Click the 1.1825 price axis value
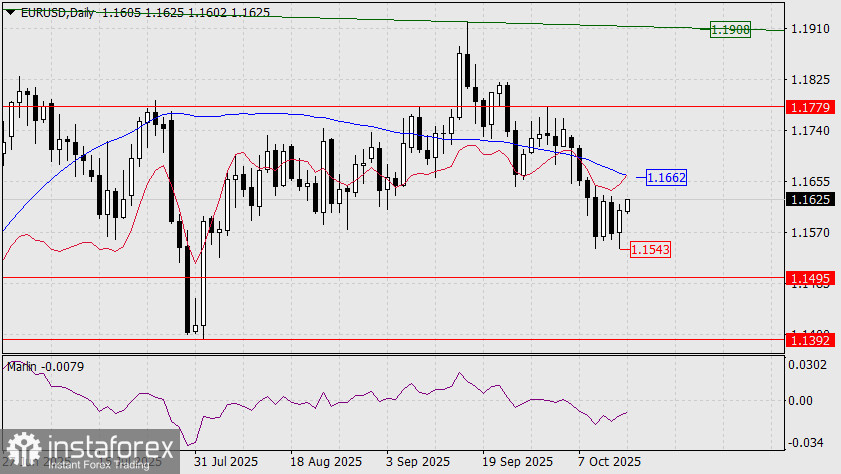The width and height of the screenshot is (841, 474). pos(810,80)
